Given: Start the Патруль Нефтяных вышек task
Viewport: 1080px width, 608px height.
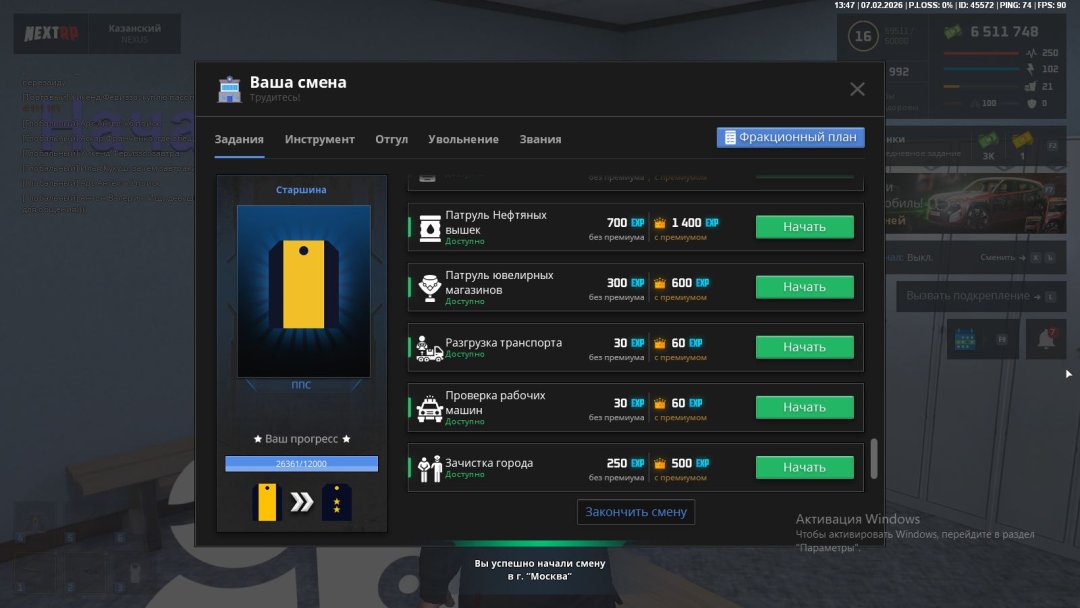Looking at the screenshot, I should [x=804, y=227].
